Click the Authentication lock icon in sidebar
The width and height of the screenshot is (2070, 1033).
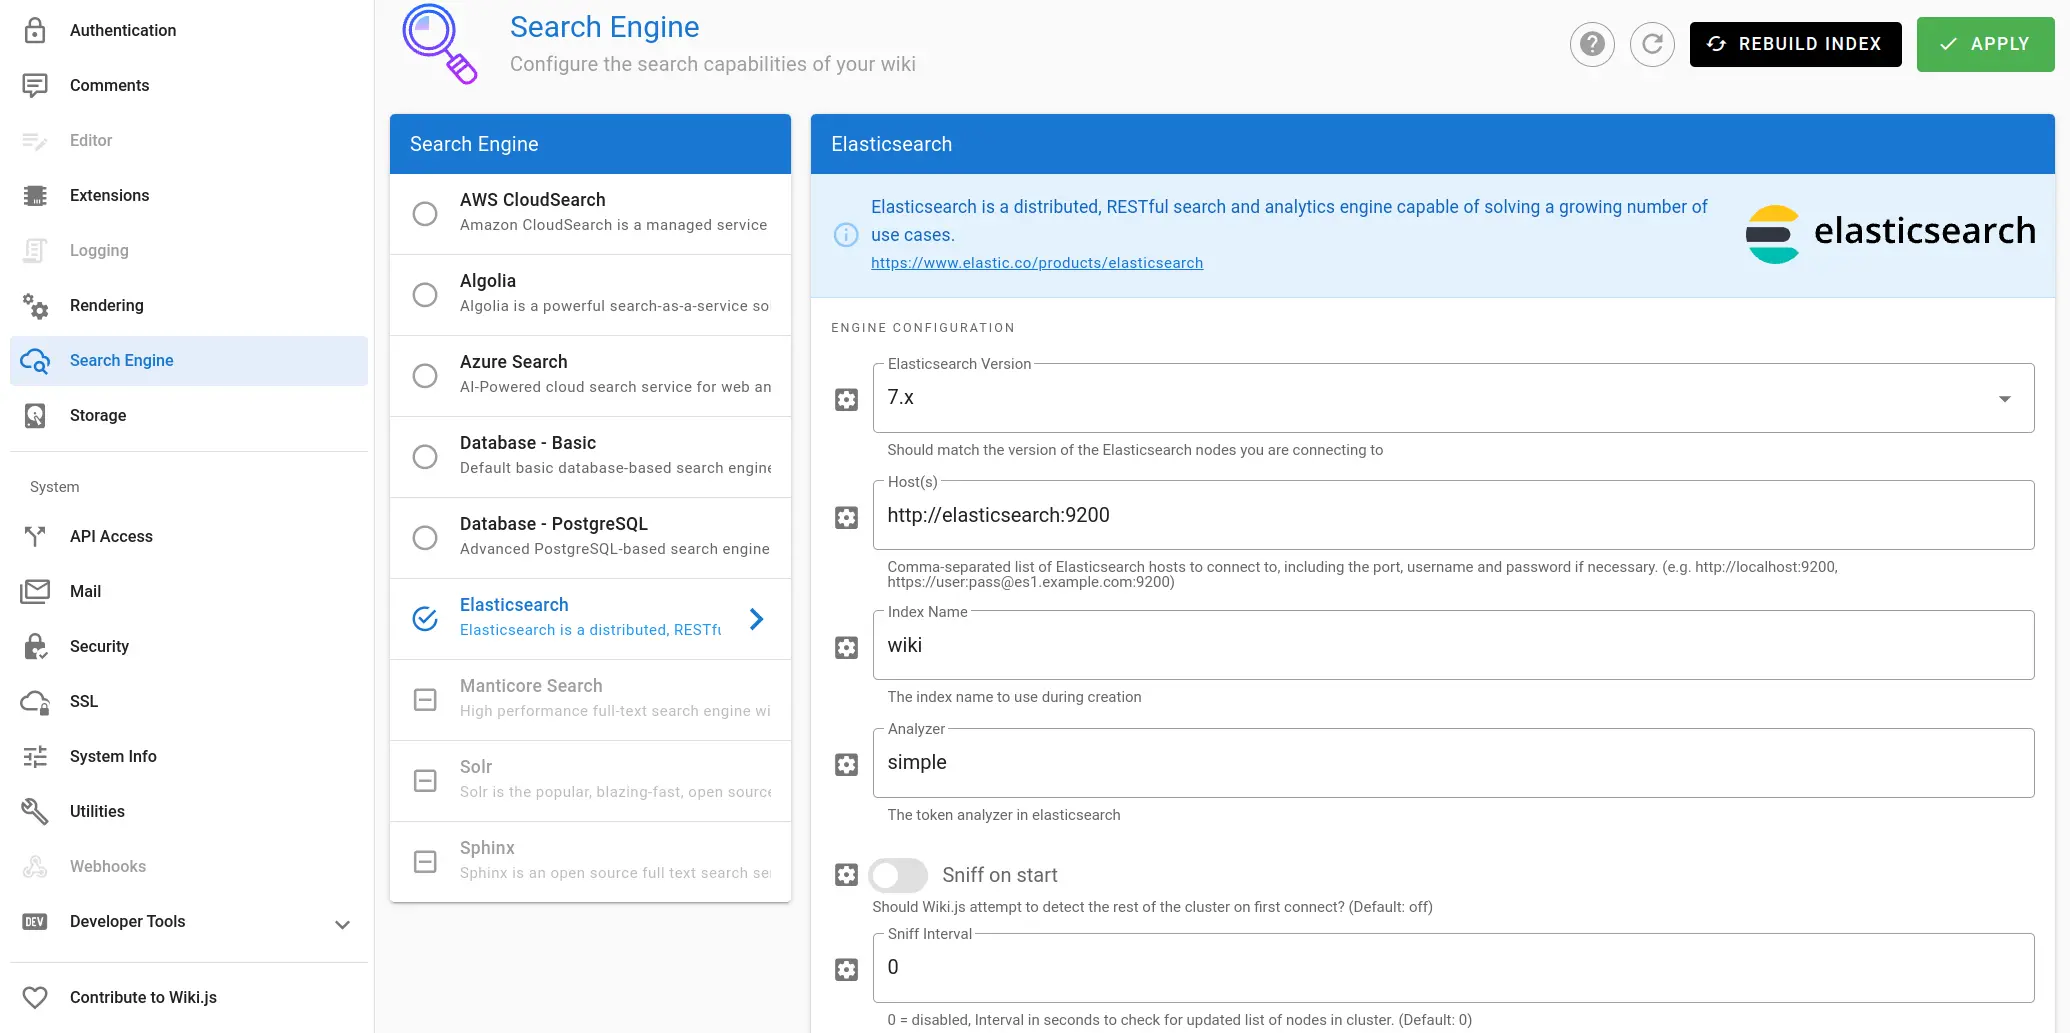pos(35,30)
